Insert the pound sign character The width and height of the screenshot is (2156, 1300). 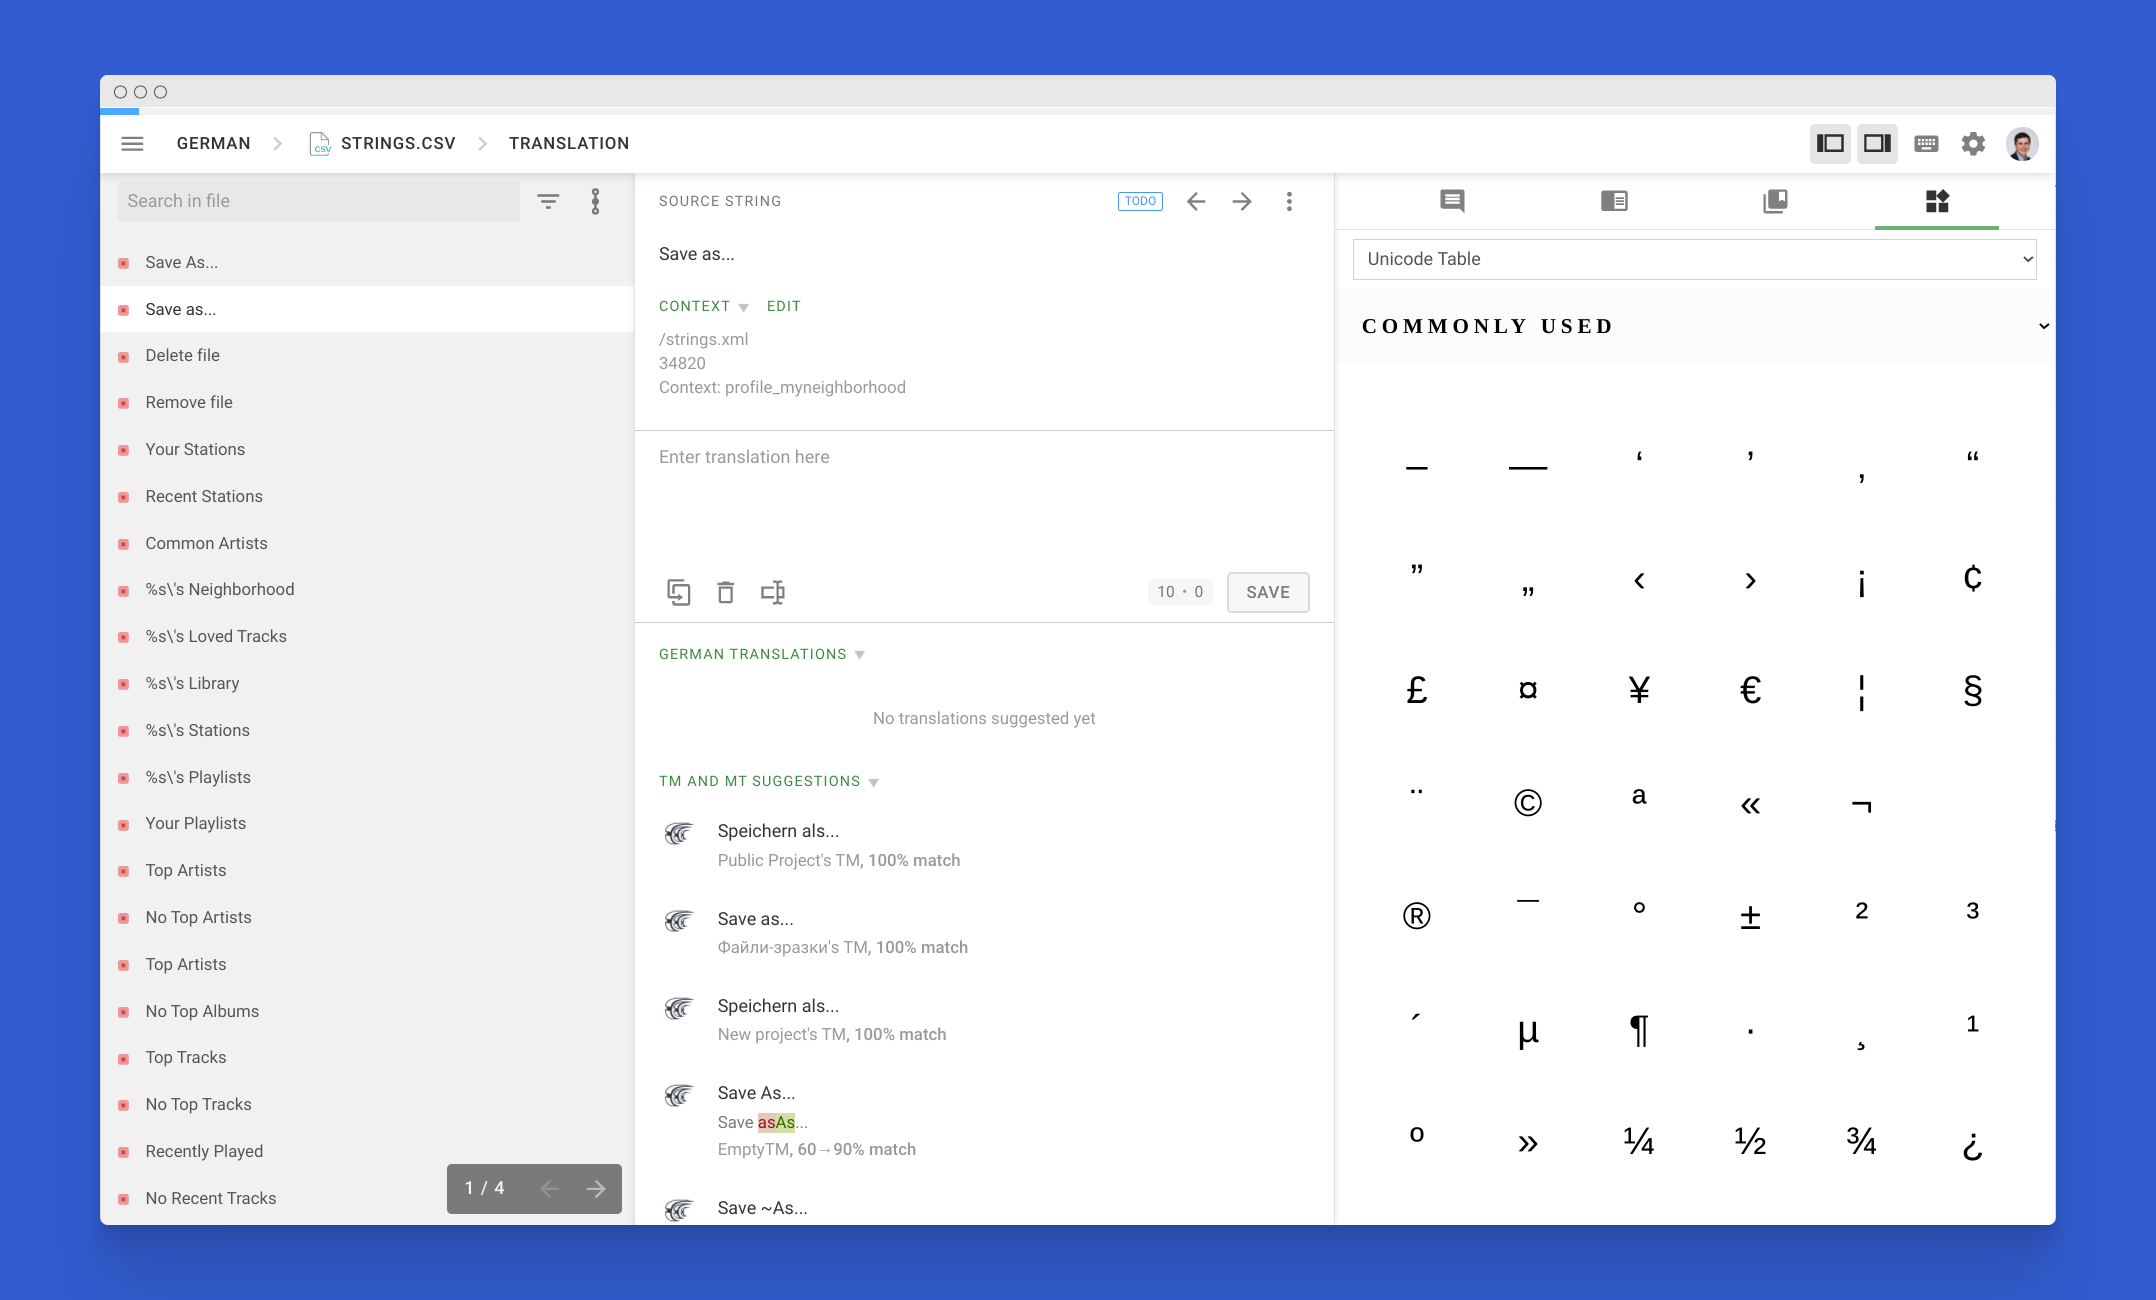click(1416, 690)
